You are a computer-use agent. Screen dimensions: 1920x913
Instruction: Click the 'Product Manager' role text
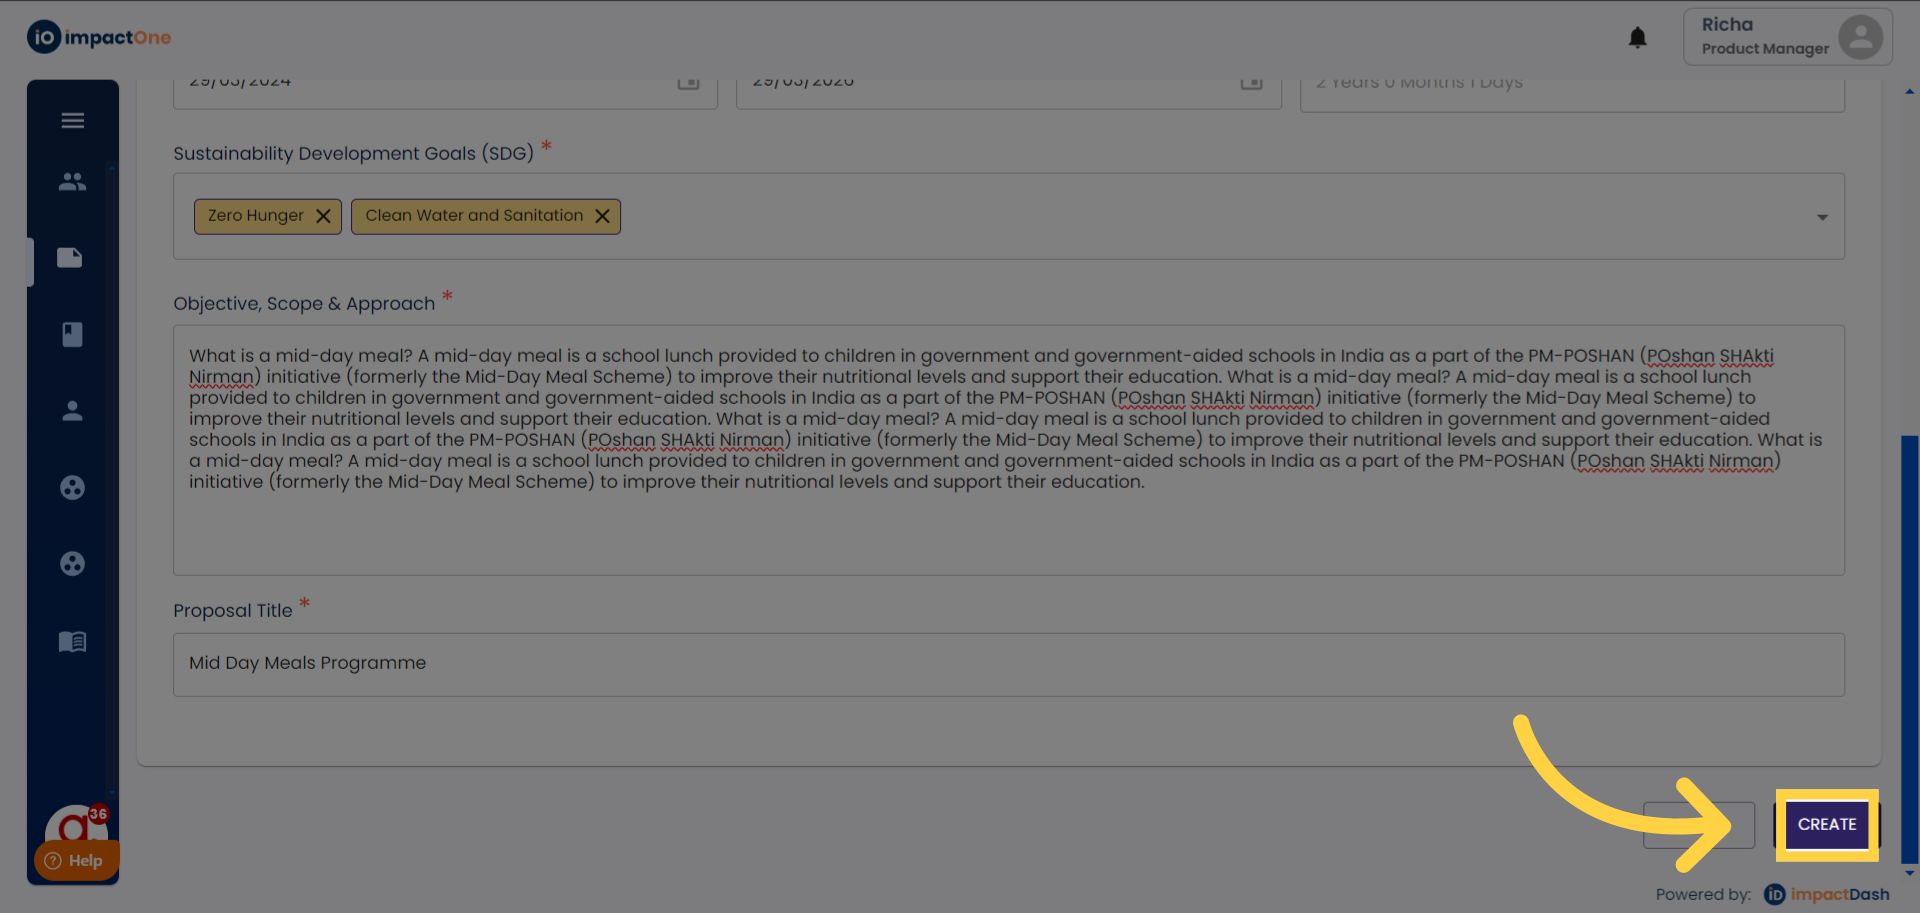click(x=1765, y=49)
